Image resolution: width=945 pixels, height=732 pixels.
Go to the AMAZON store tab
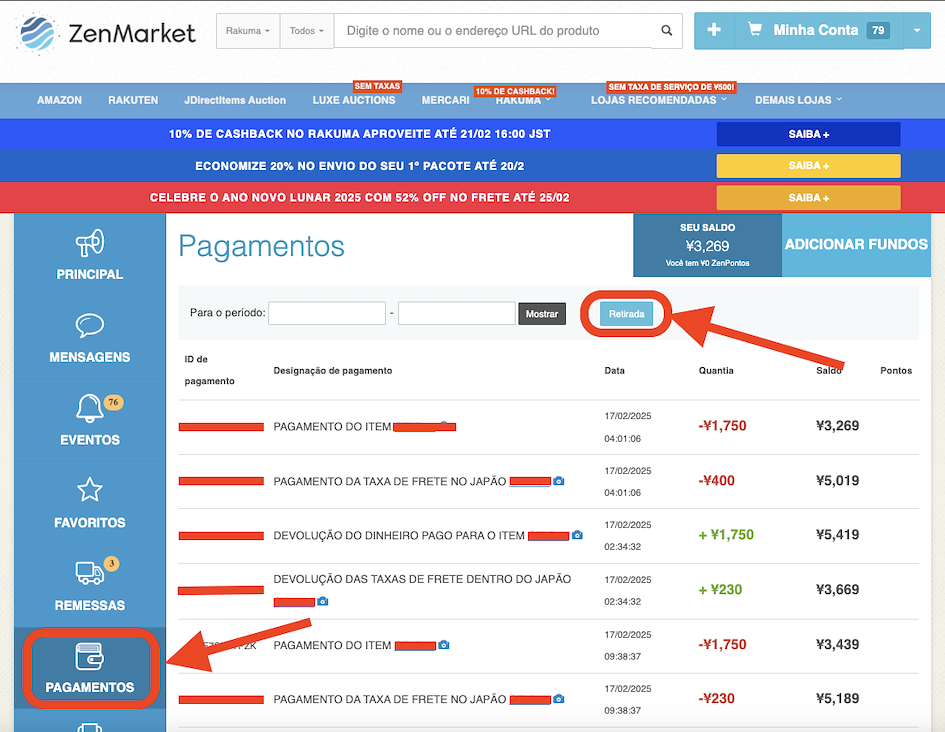point(59,100)
